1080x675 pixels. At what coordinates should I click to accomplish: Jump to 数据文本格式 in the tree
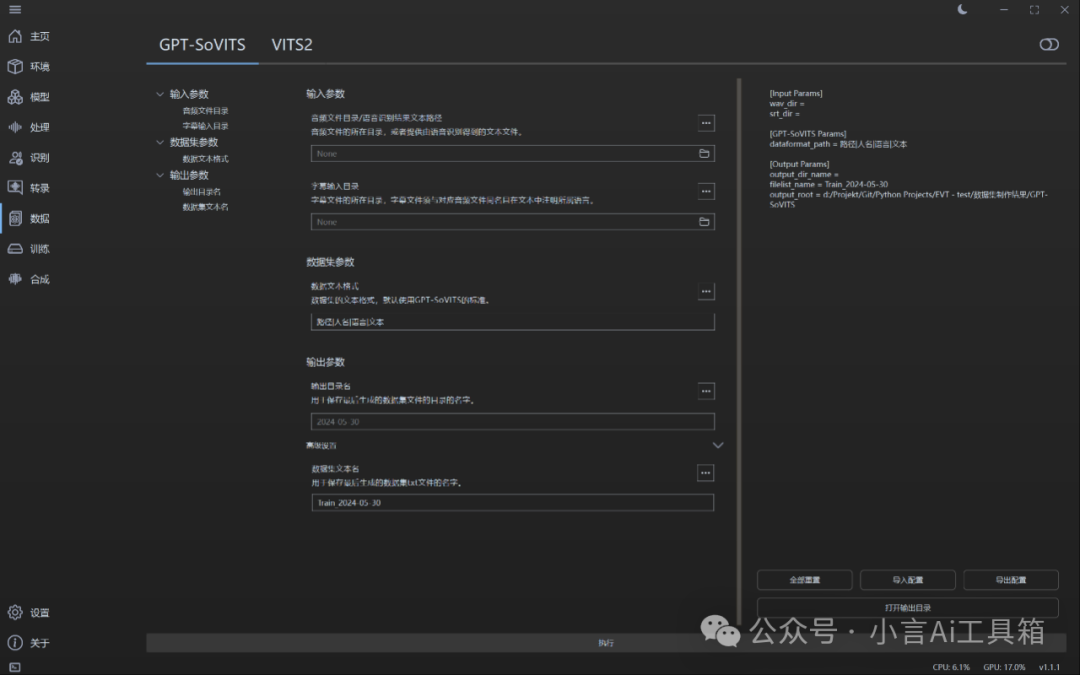[x=205, y=159]
